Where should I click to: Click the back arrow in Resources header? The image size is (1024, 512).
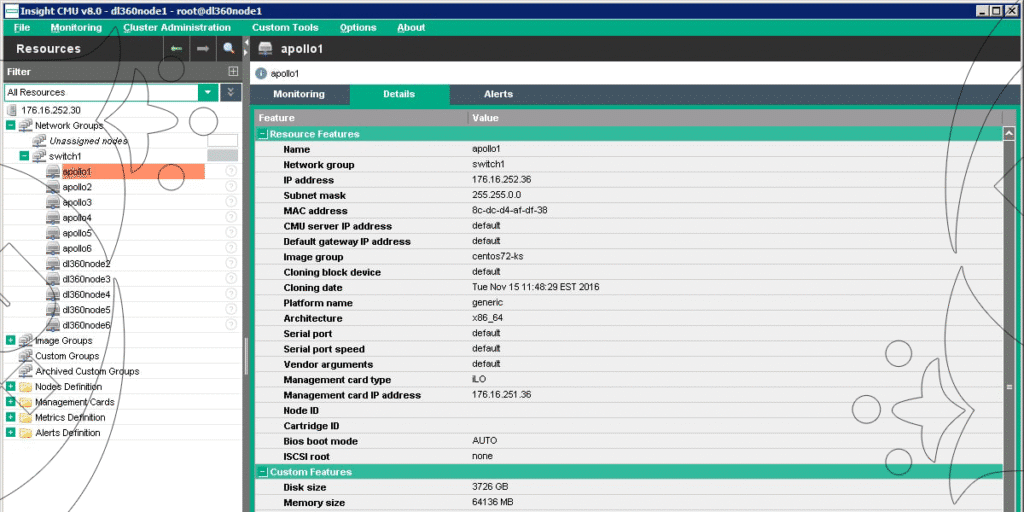[x=176, y=48]
